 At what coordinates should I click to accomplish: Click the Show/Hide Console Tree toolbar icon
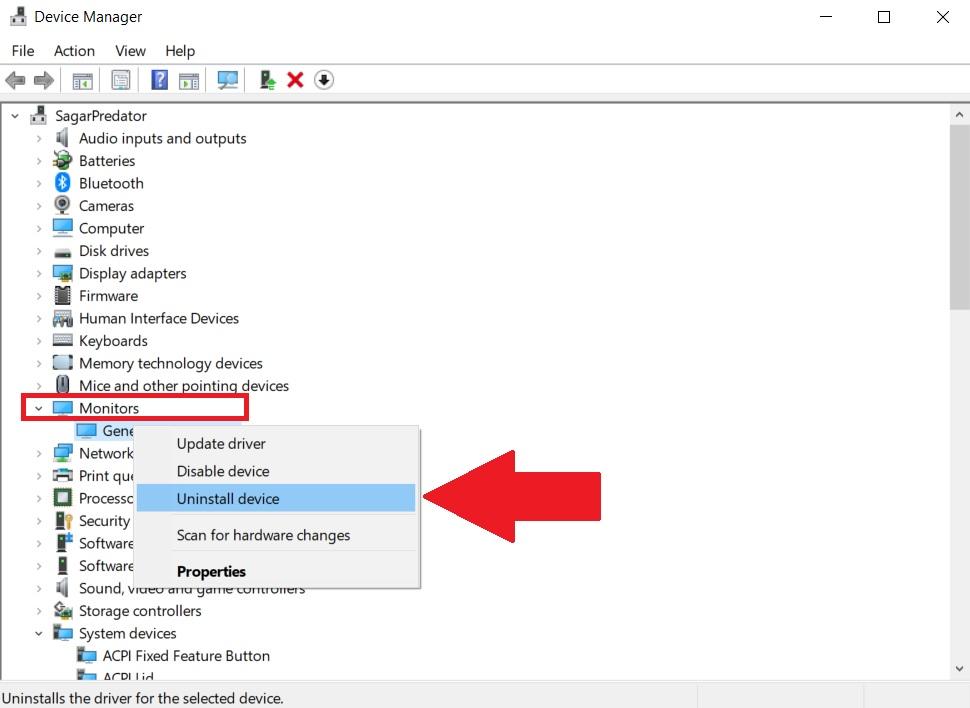82,80
